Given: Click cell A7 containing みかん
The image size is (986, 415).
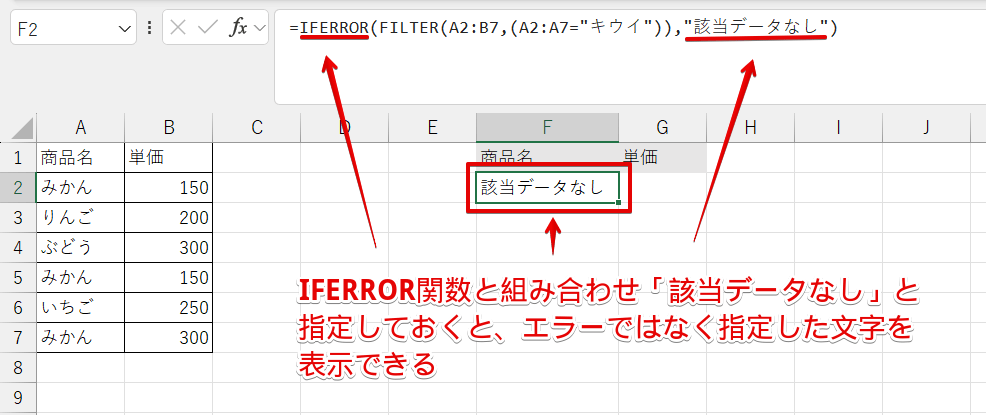Looking at the screenshot, I should point(80,338).
